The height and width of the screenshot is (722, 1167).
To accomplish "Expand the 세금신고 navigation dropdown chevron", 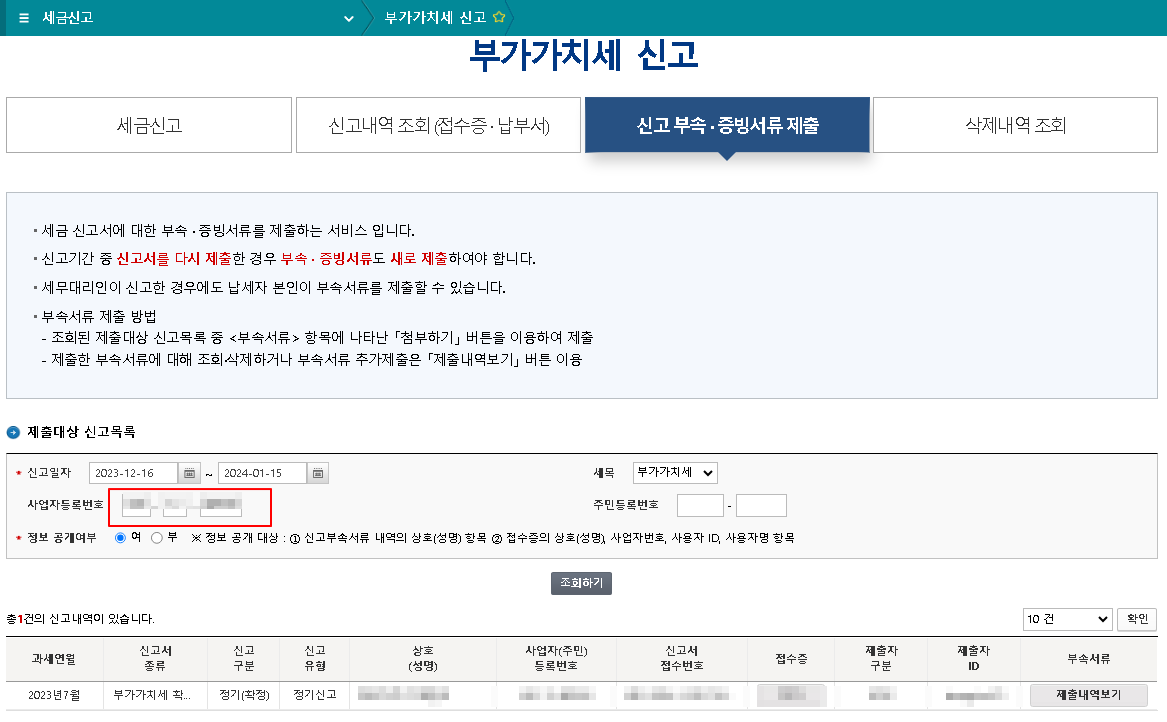I will (348, 19).
